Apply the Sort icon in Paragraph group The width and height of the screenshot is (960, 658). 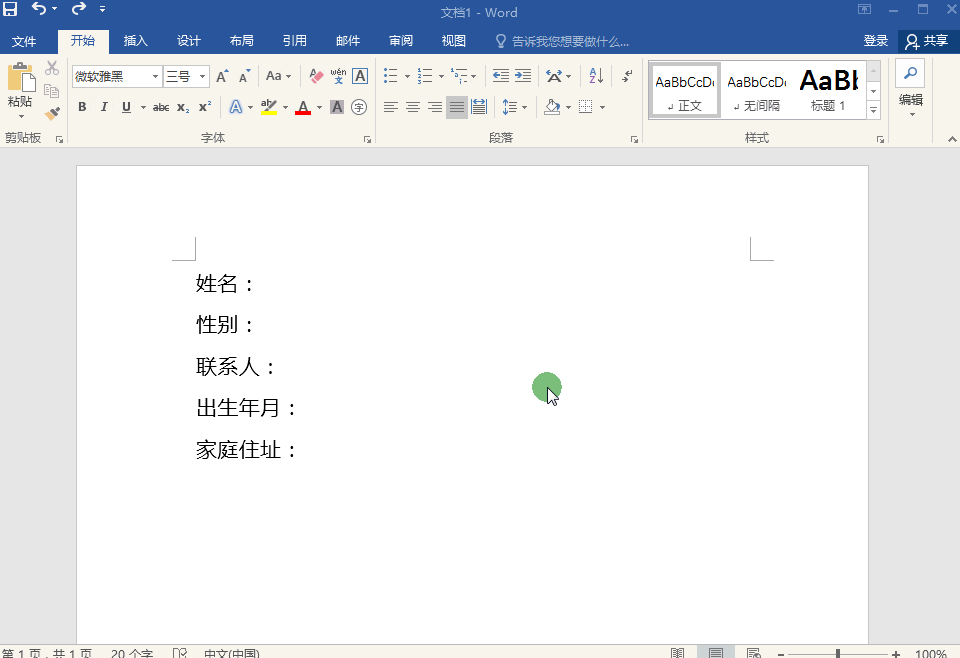pyautogui.click(x=597, y=76)
